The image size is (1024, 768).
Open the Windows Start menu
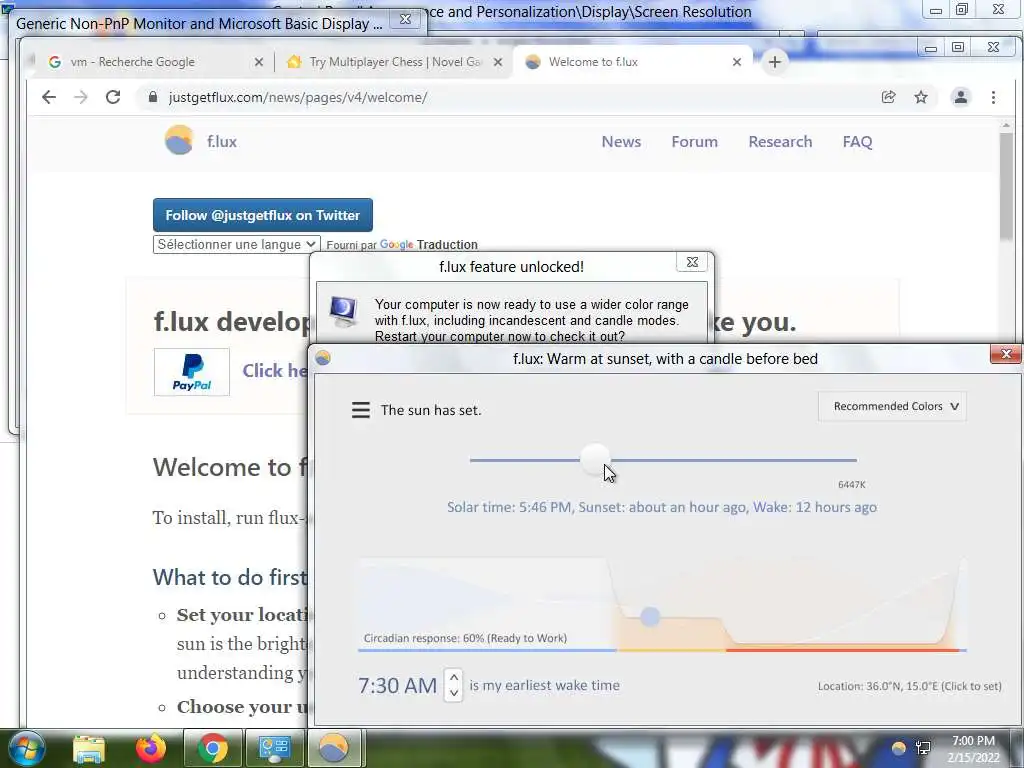click(26, 748)
